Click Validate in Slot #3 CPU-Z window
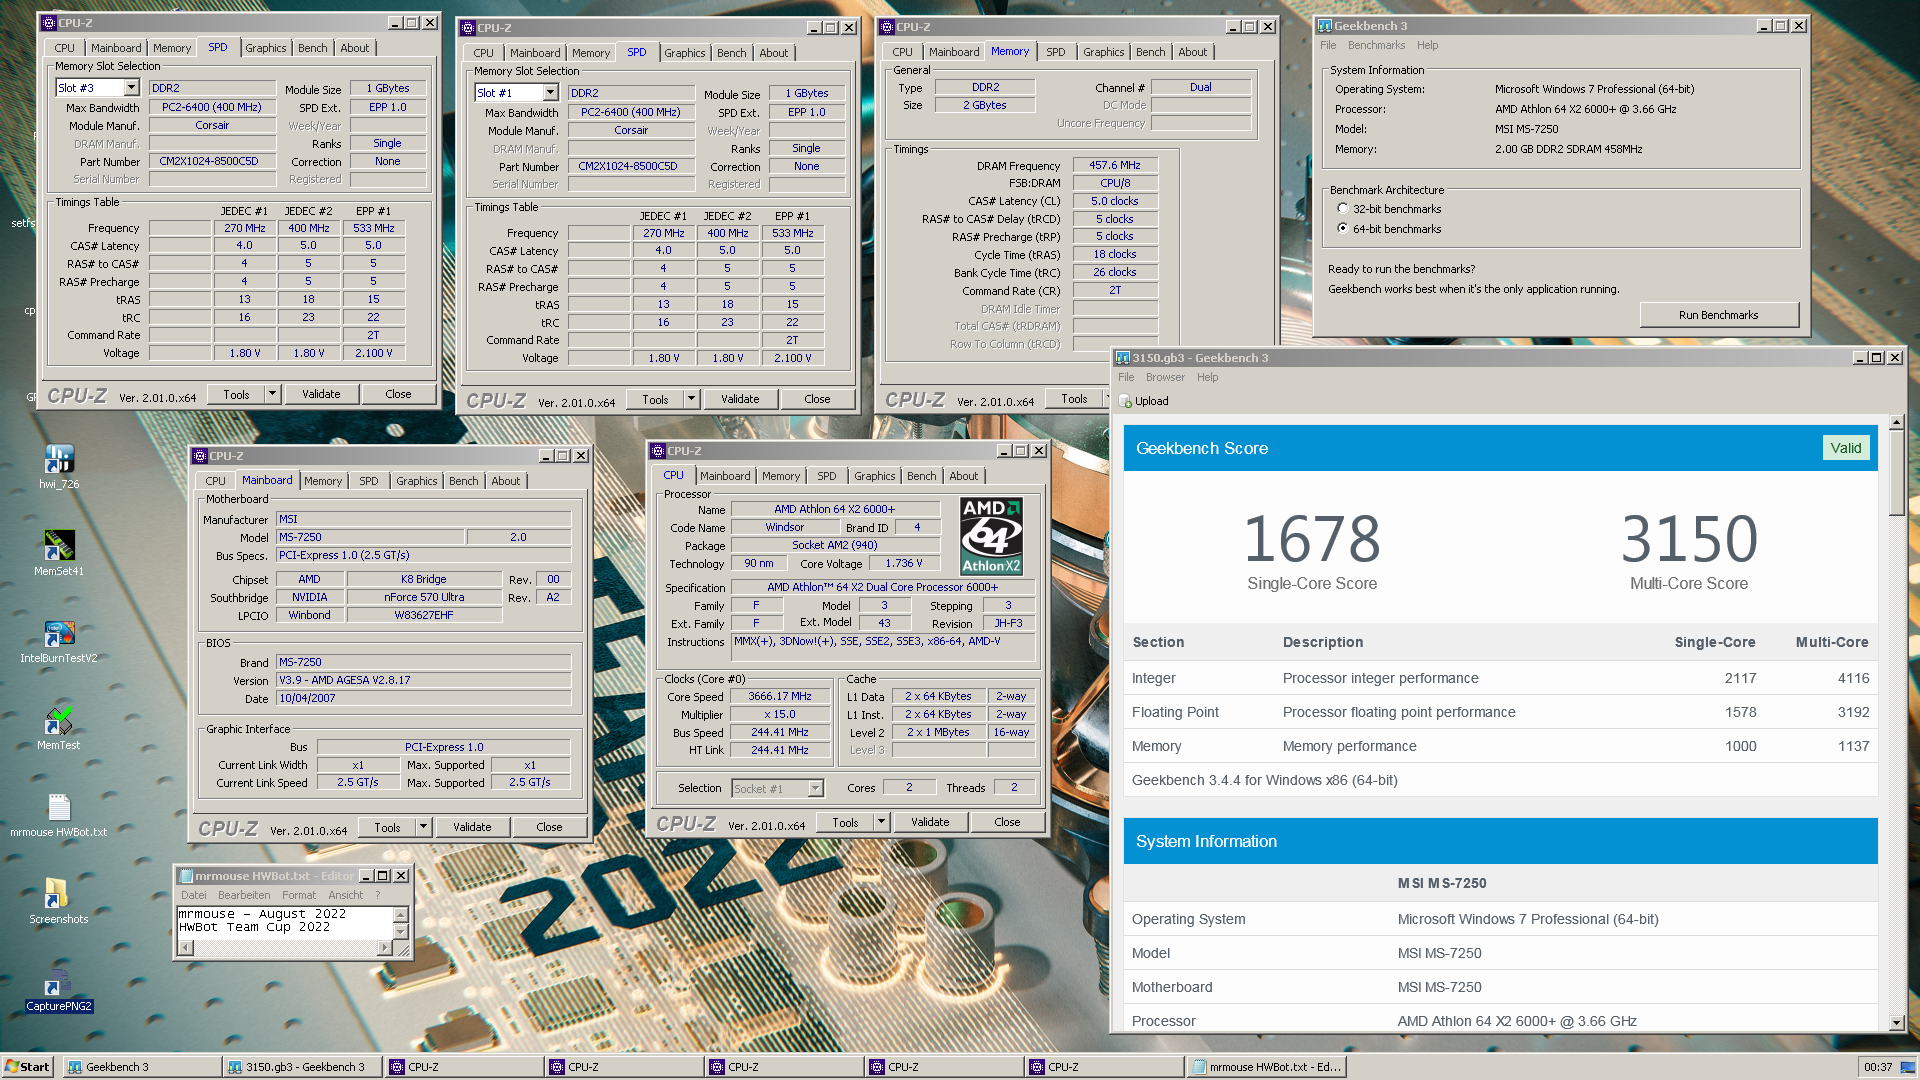The height and width of the screenshot is (1080, 1920). [321, 394]
